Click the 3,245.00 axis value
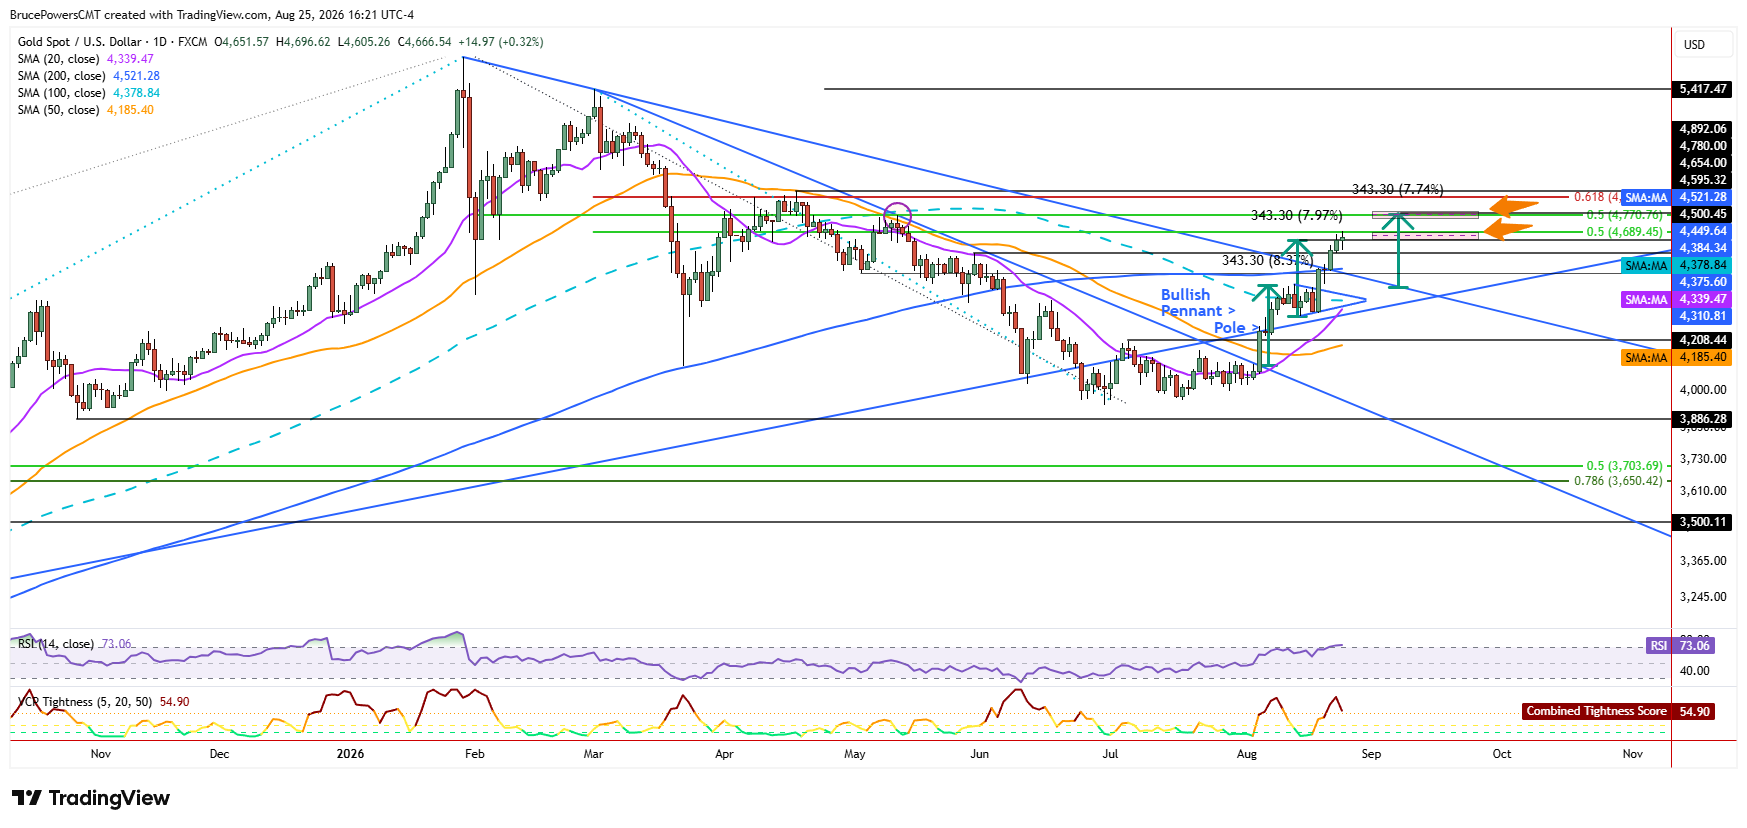The width and height of the screenshot is (1747, 828). 1703,597
